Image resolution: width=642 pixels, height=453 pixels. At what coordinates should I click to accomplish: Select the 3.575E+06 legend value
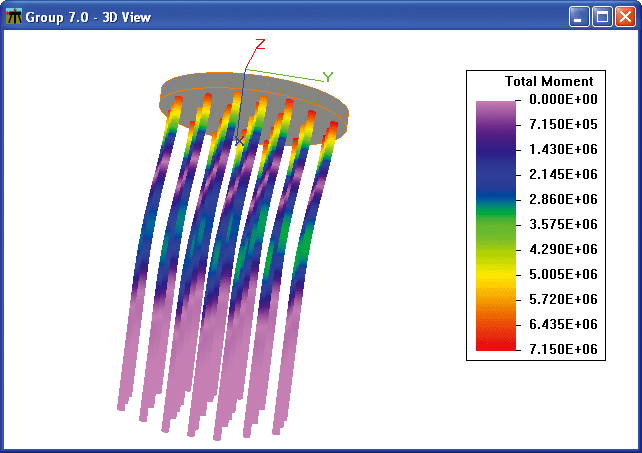[x=563, y=224]
